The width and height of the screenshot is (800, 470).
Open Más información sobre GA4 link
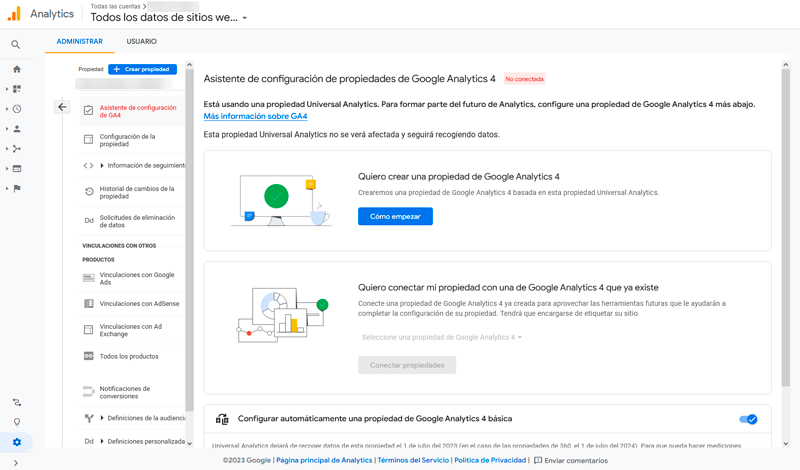coord(255,116)
